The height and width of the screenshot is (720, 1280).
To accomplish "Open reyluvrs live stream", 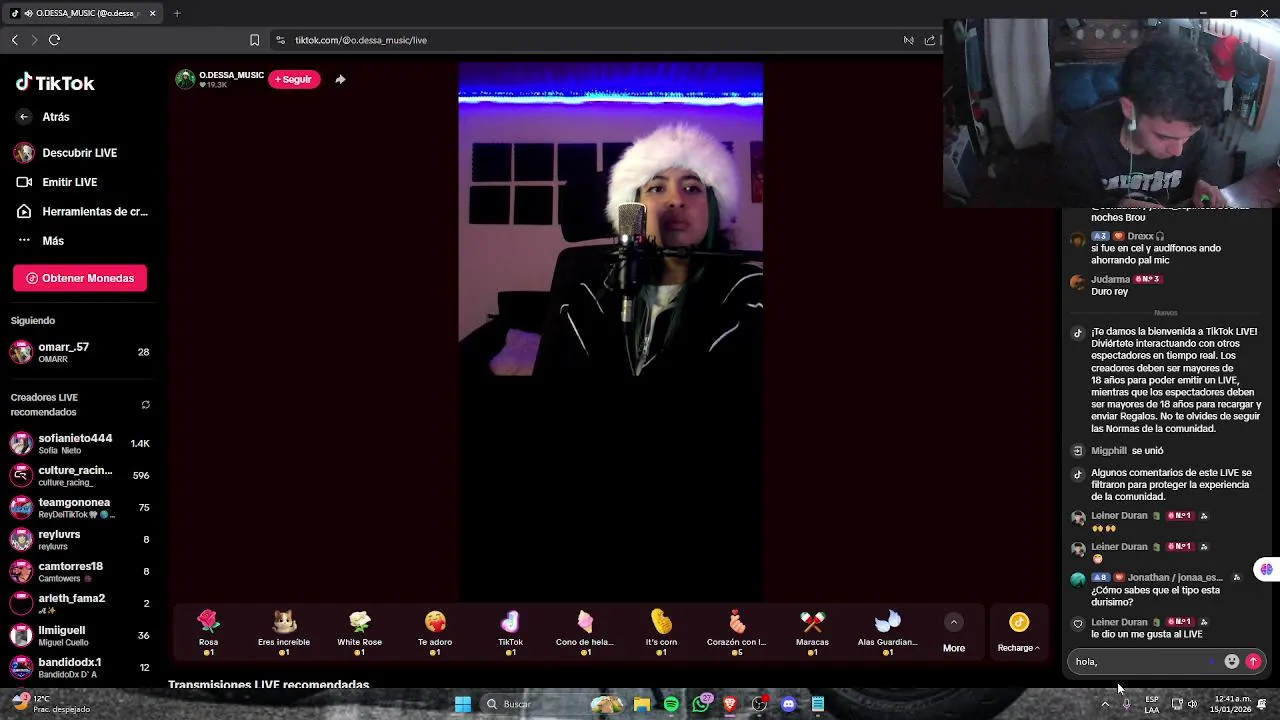I will click(80, 539).
